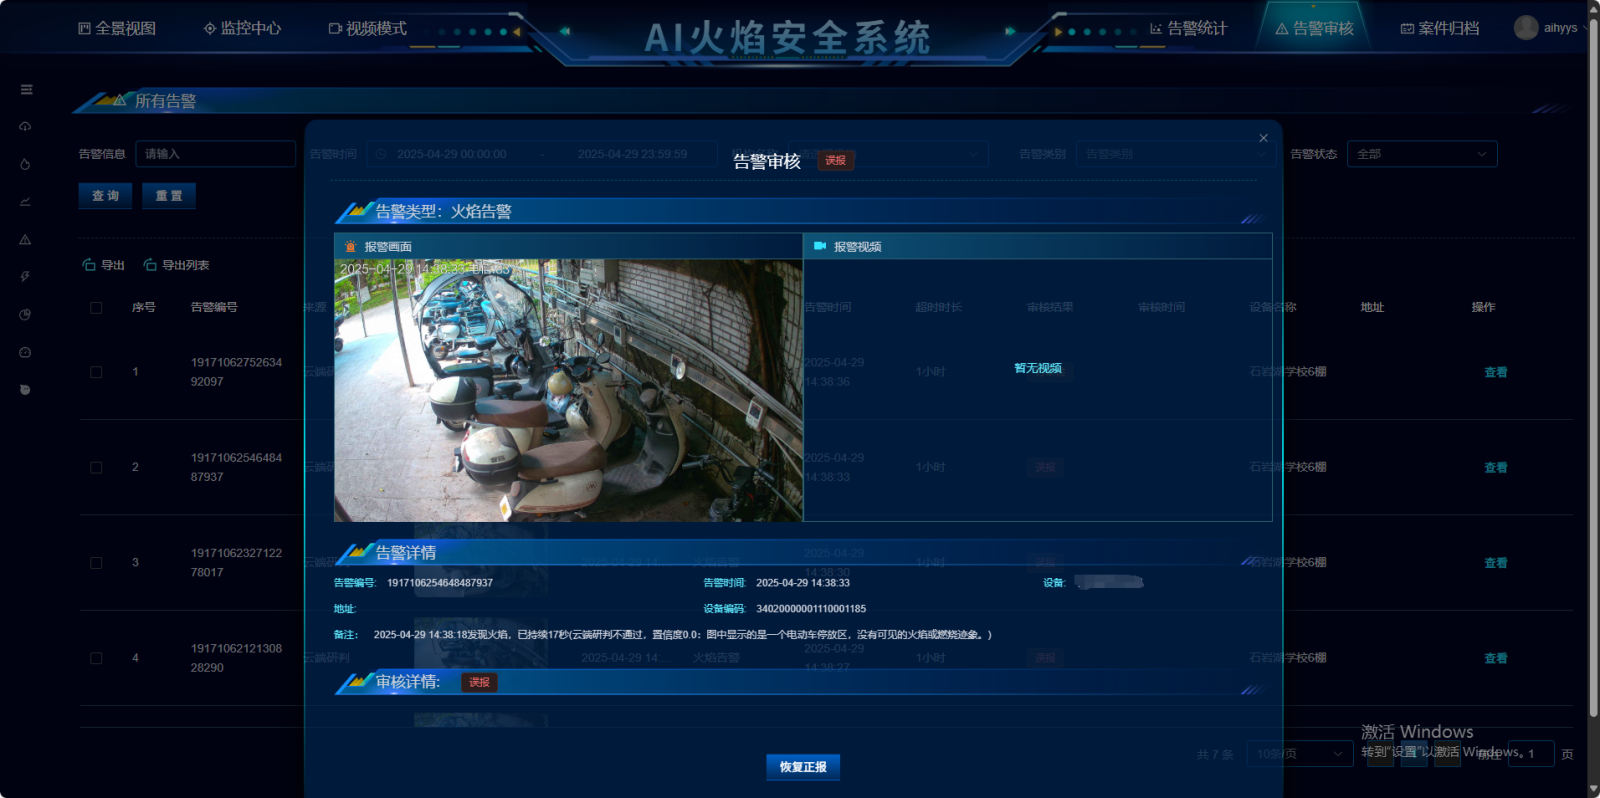Click the 告警编号 column header
Viewport: 1600px width, 798px height.
coord(214,307)
